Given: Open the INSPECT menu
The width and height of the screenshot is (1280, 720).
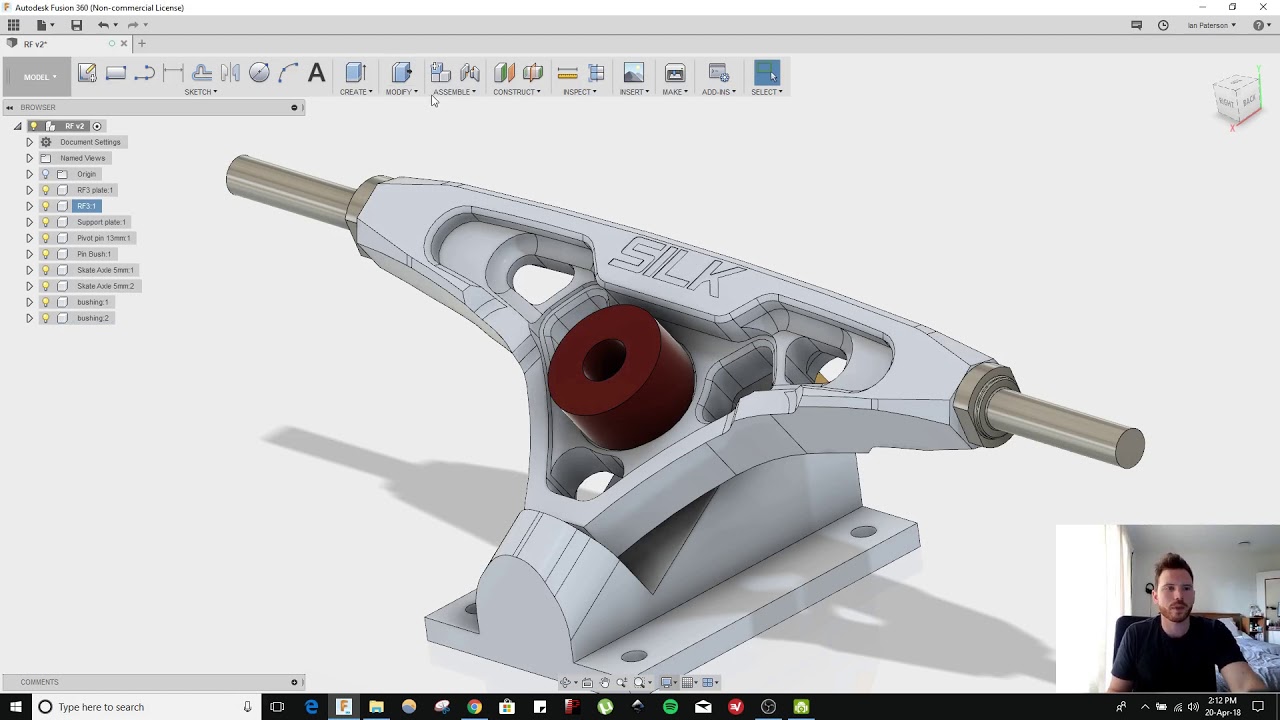Looking at the screenshot, I should [579, 92].
